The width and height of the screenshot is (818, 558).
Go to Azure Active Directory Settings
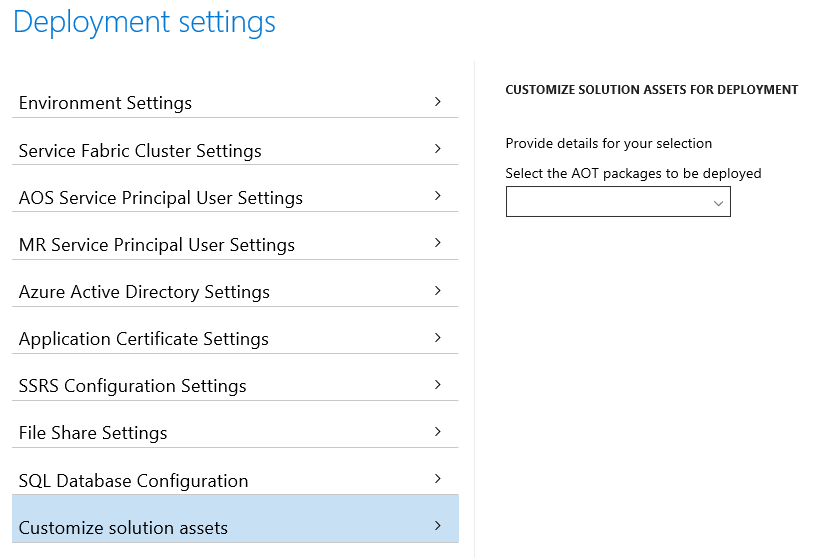(x=235, y=291)
